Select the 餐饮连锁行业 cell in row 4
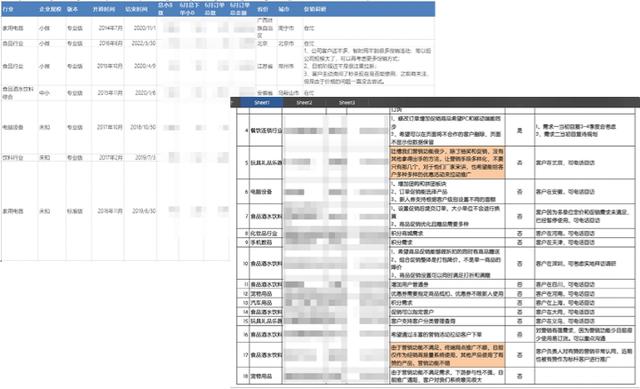640x389 pixels. 266,130
